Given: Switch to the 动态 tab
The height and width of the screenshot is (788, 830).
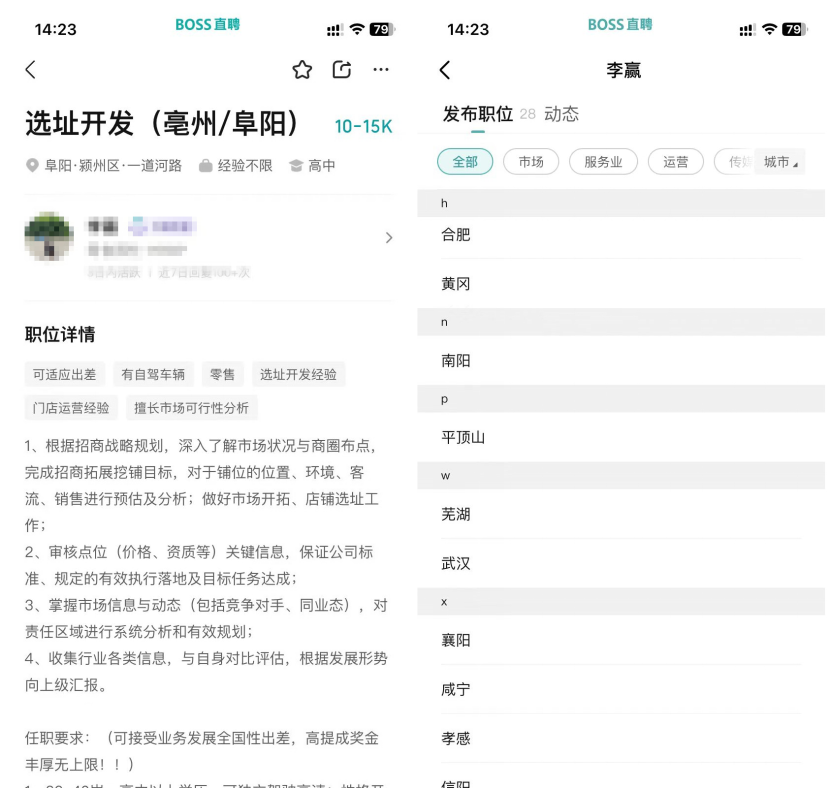Looking at the screenshot, I should click(561, 114).
